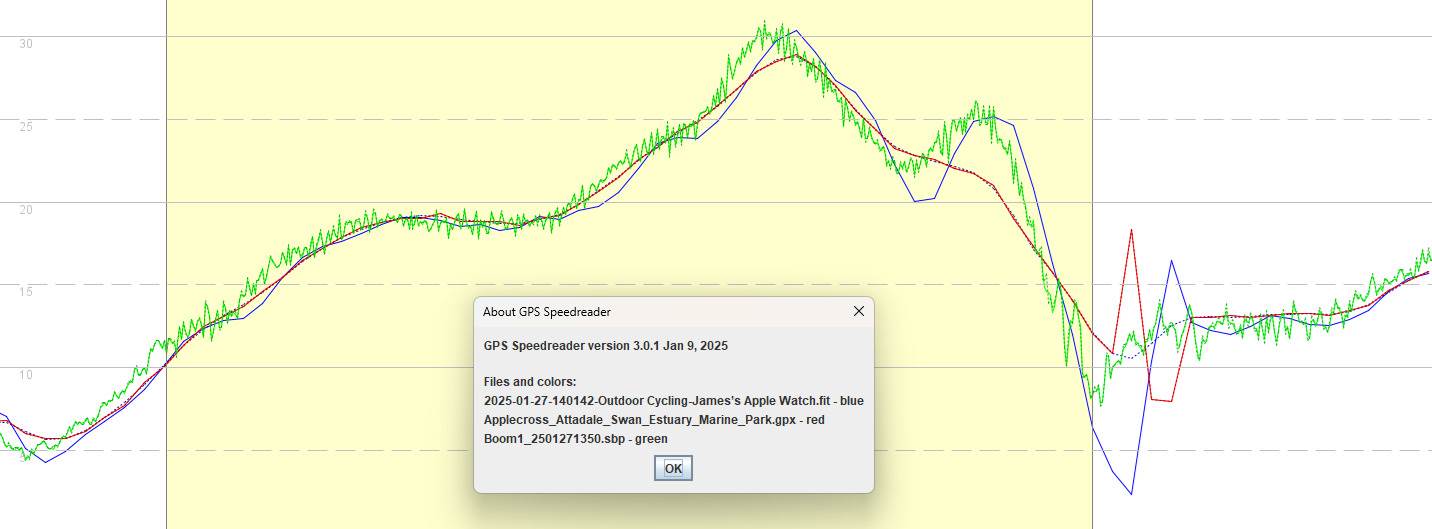This screenshot has width=1432, height=529.
Task: Click OK in the About dialog
Action: click(x=673, y=468)
